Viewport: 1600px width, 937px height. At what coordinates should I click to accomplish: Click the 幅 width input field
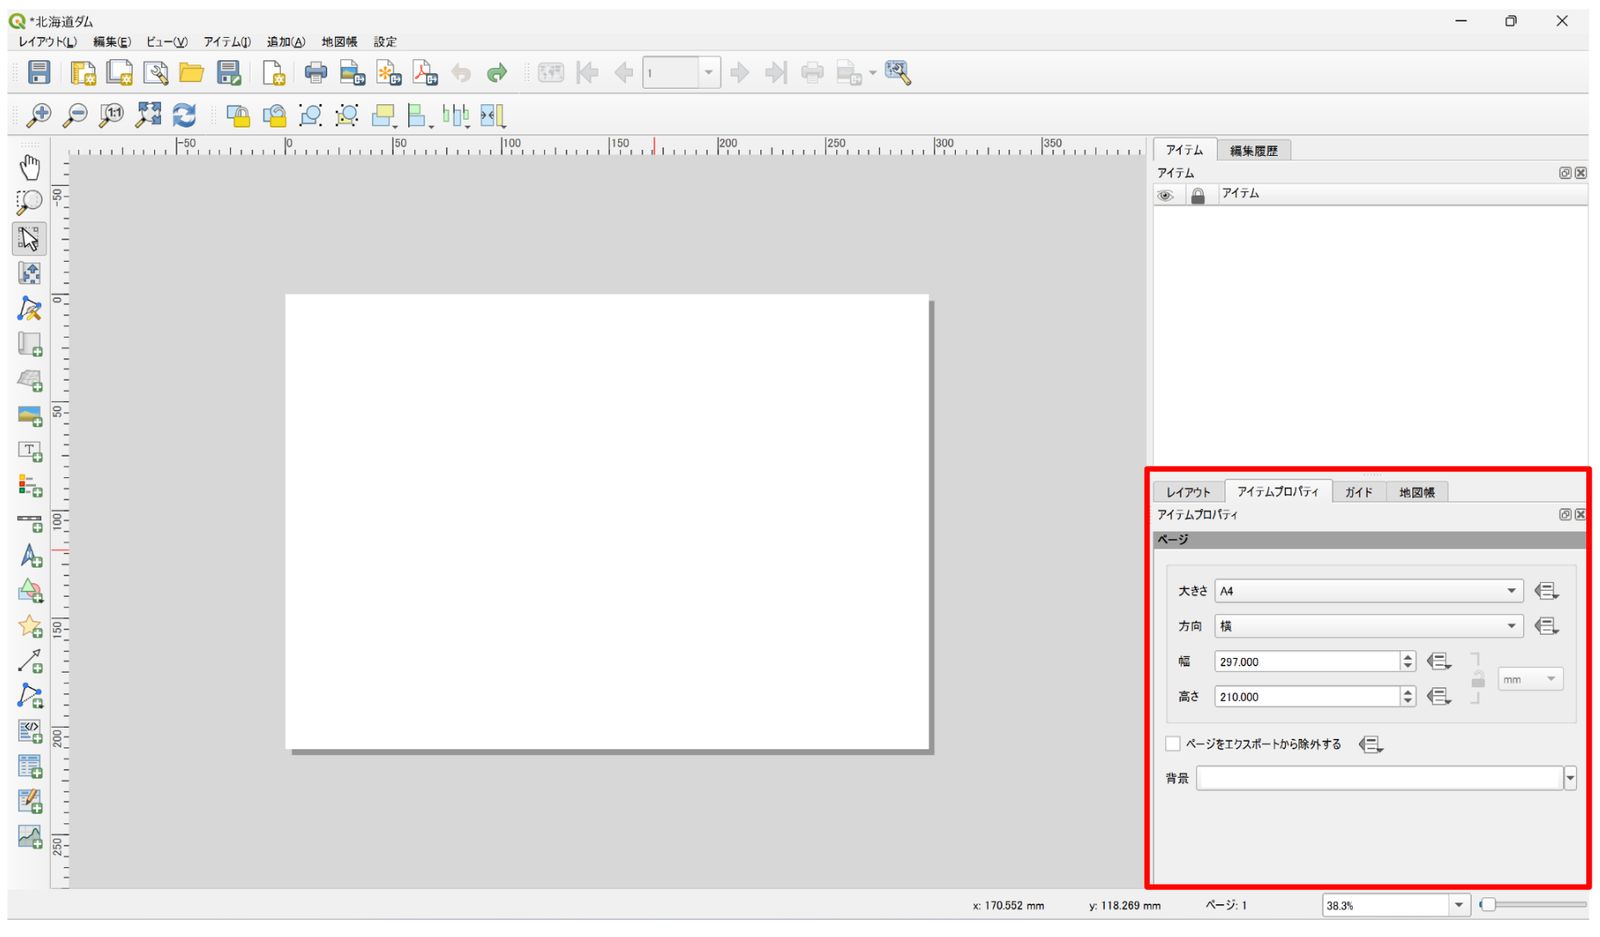(x=1307, y=661)
